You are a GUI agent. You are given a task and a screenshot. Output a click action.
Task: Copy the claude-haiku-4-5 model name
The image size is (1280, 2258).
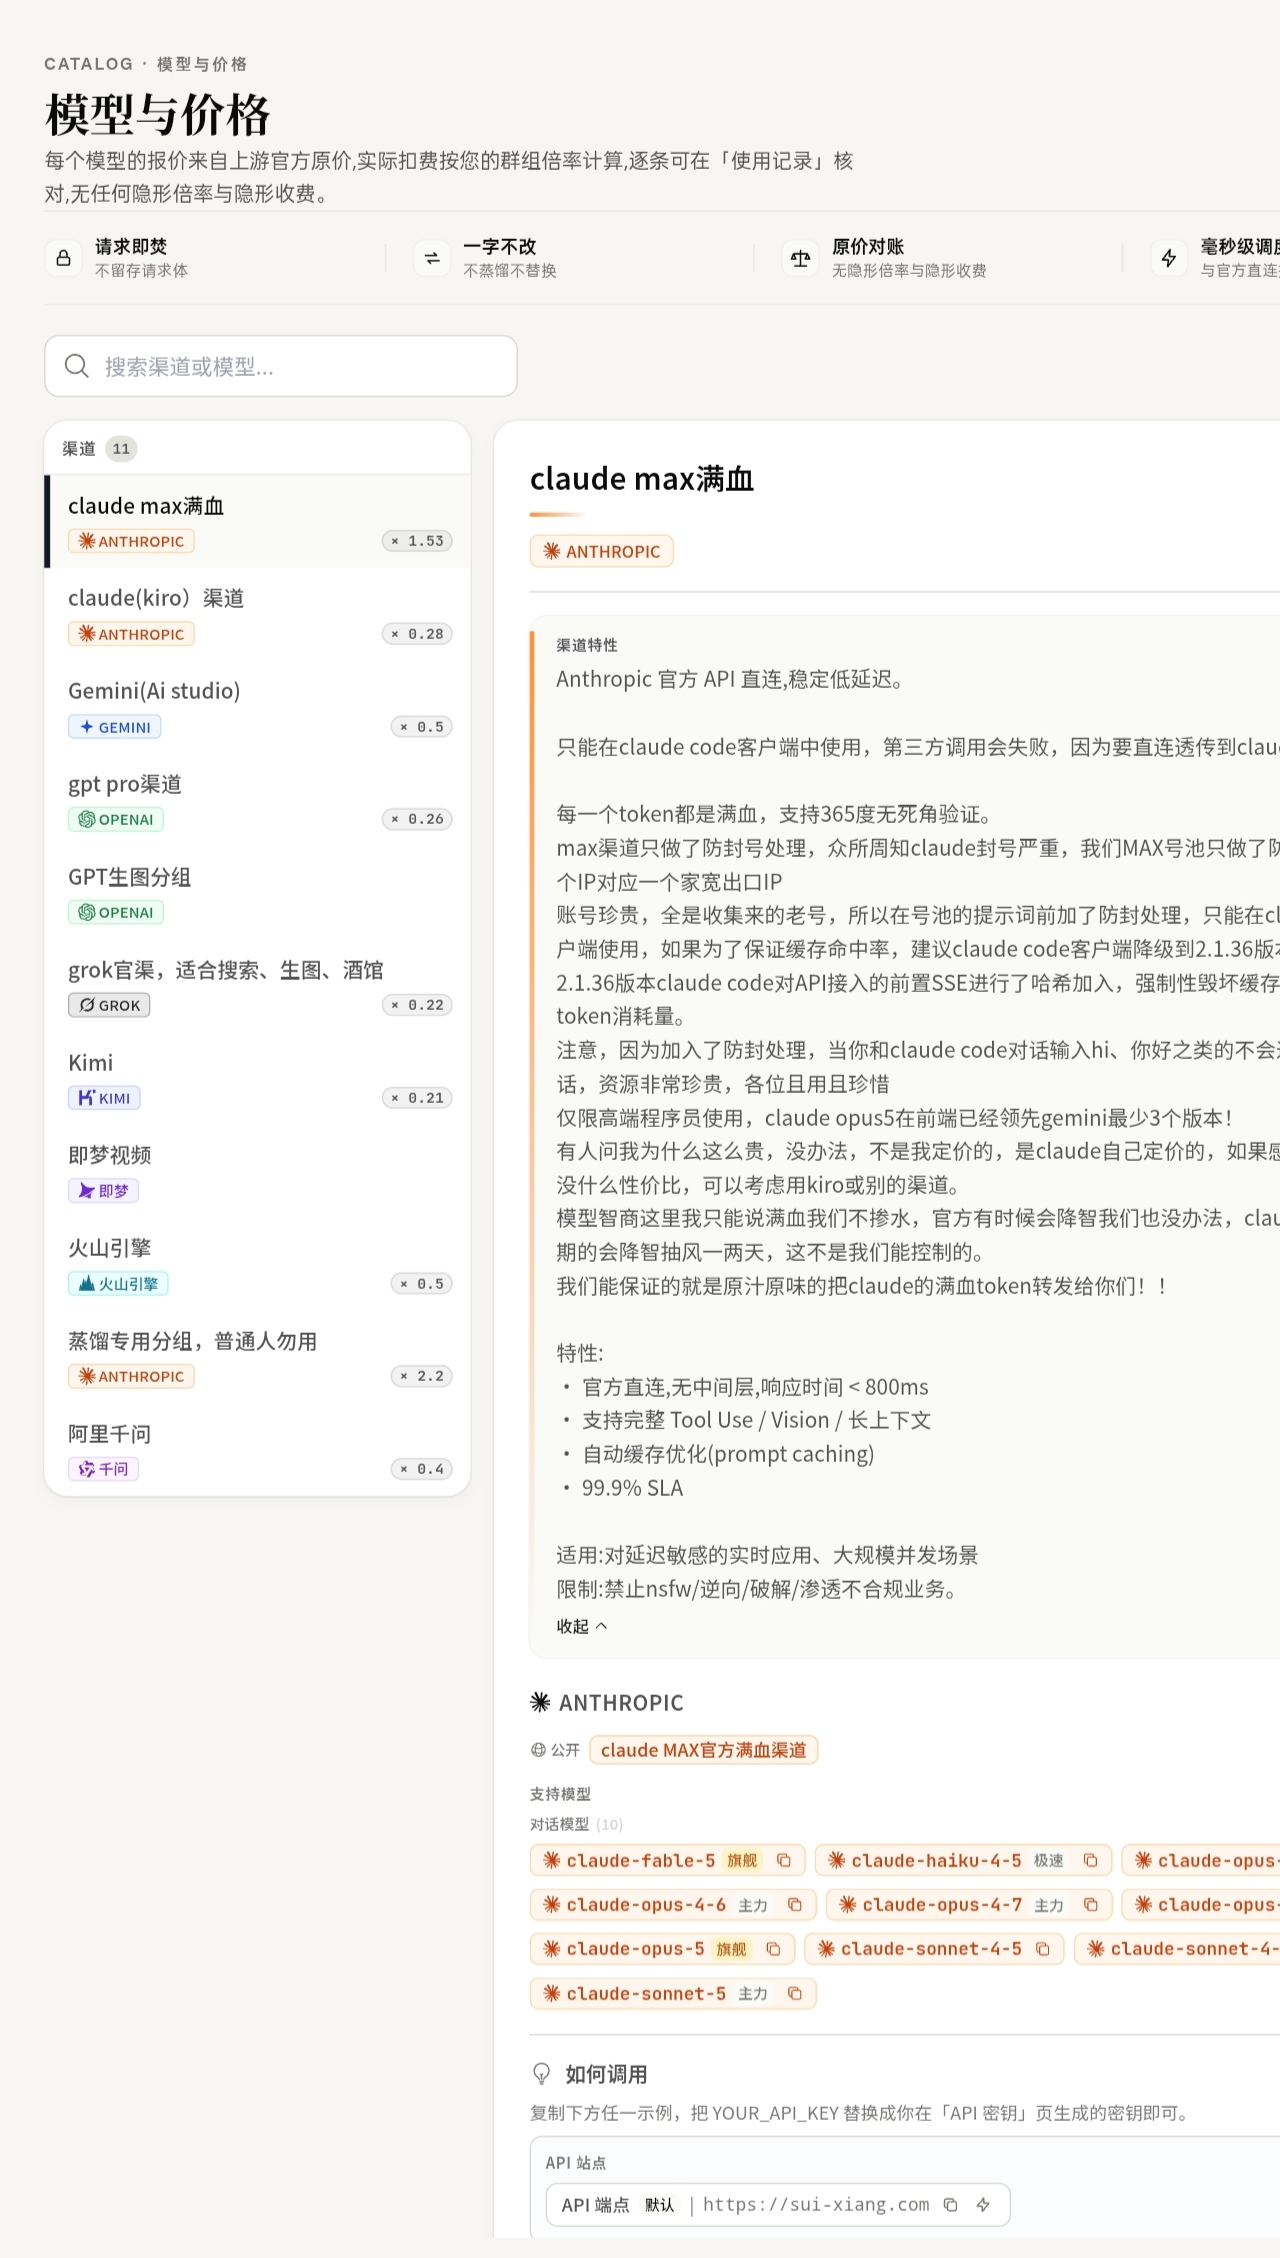coord(1091,1860)
